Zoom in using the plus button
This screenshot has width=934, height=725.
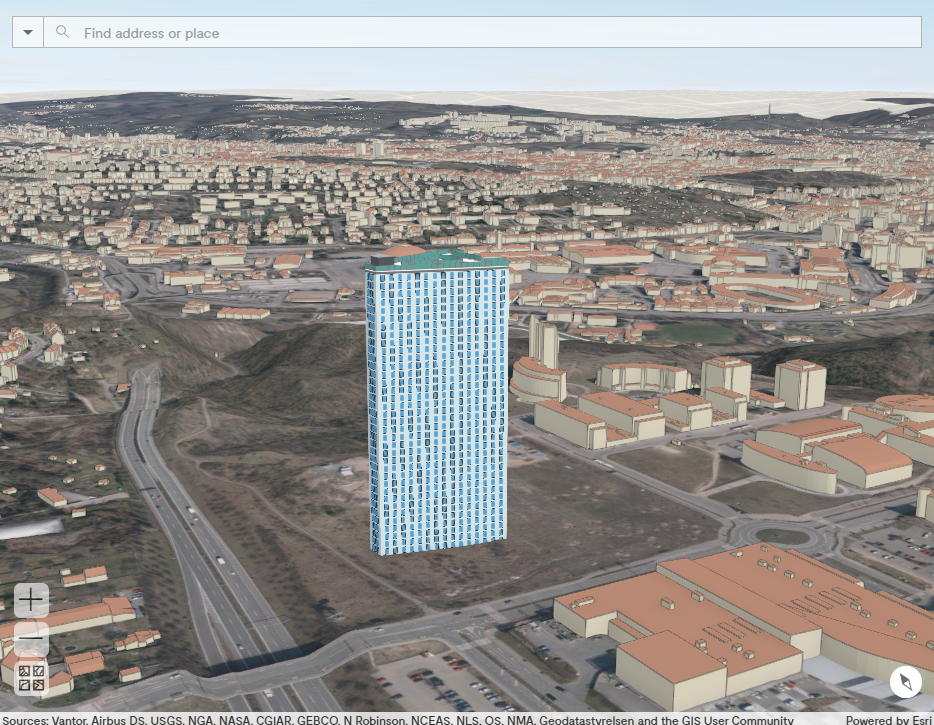(x=31, y=599)
